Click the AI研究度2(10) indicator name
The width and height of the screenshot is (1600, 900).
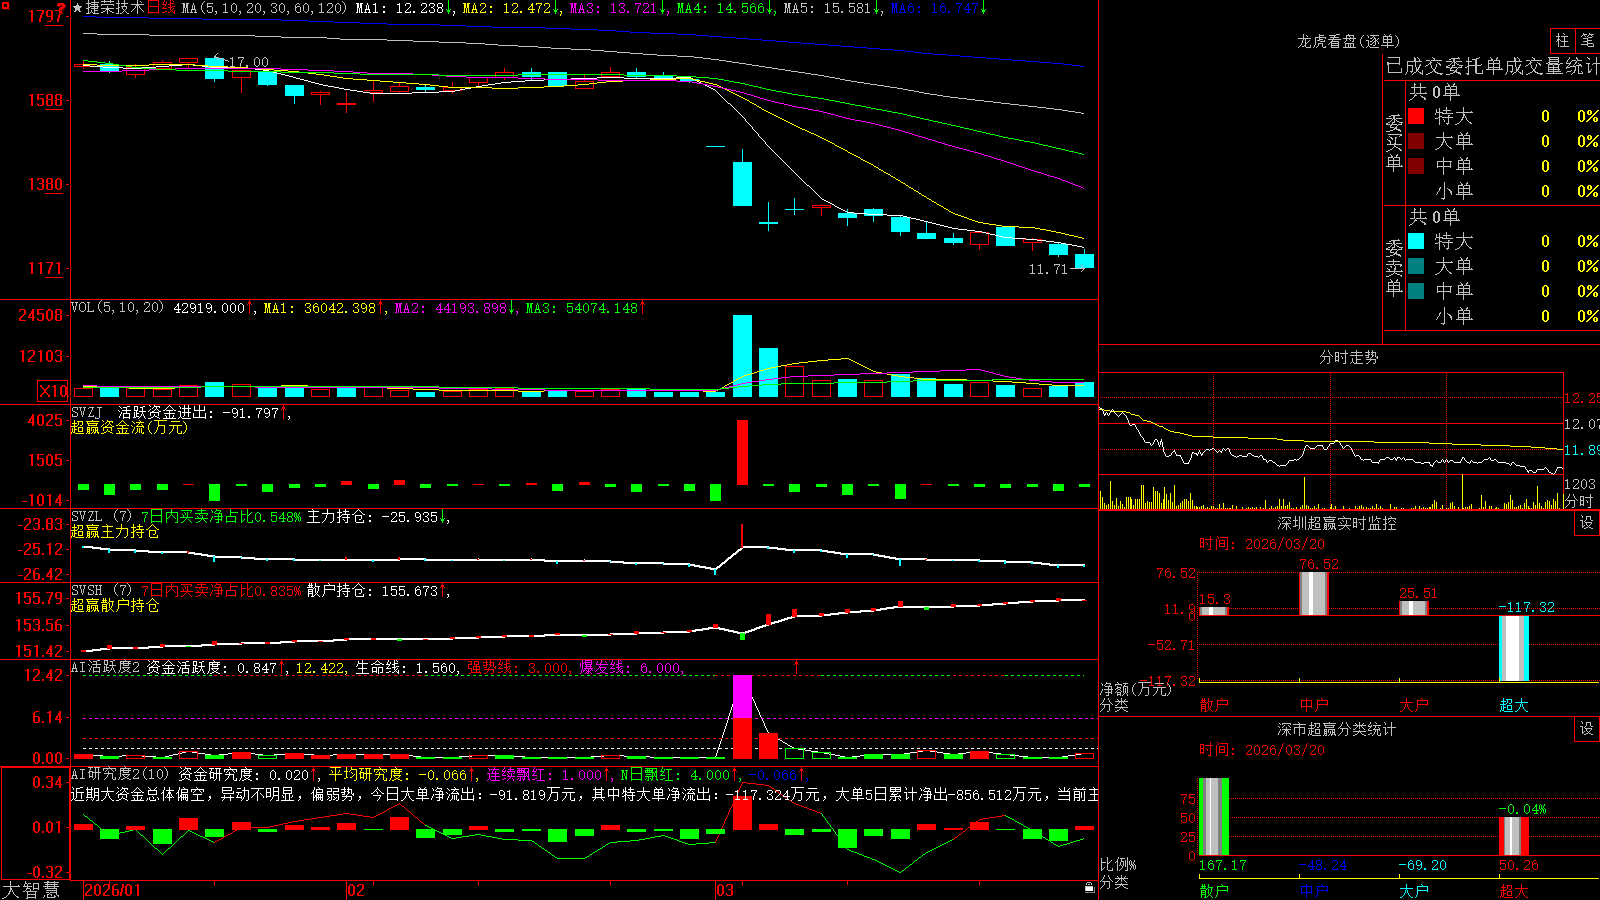tap(120, 774)
